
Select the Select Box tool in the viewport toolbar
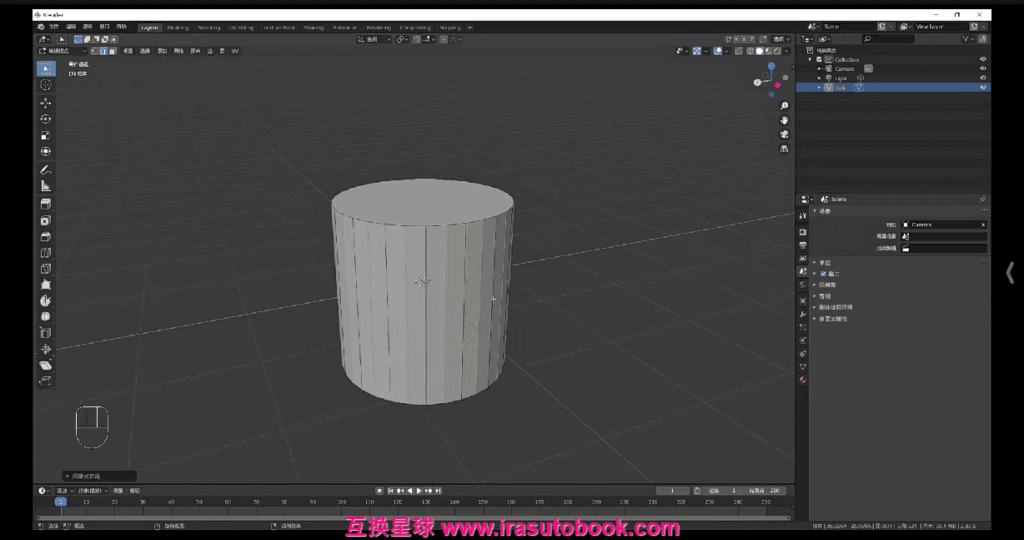(x=46, y=69)
